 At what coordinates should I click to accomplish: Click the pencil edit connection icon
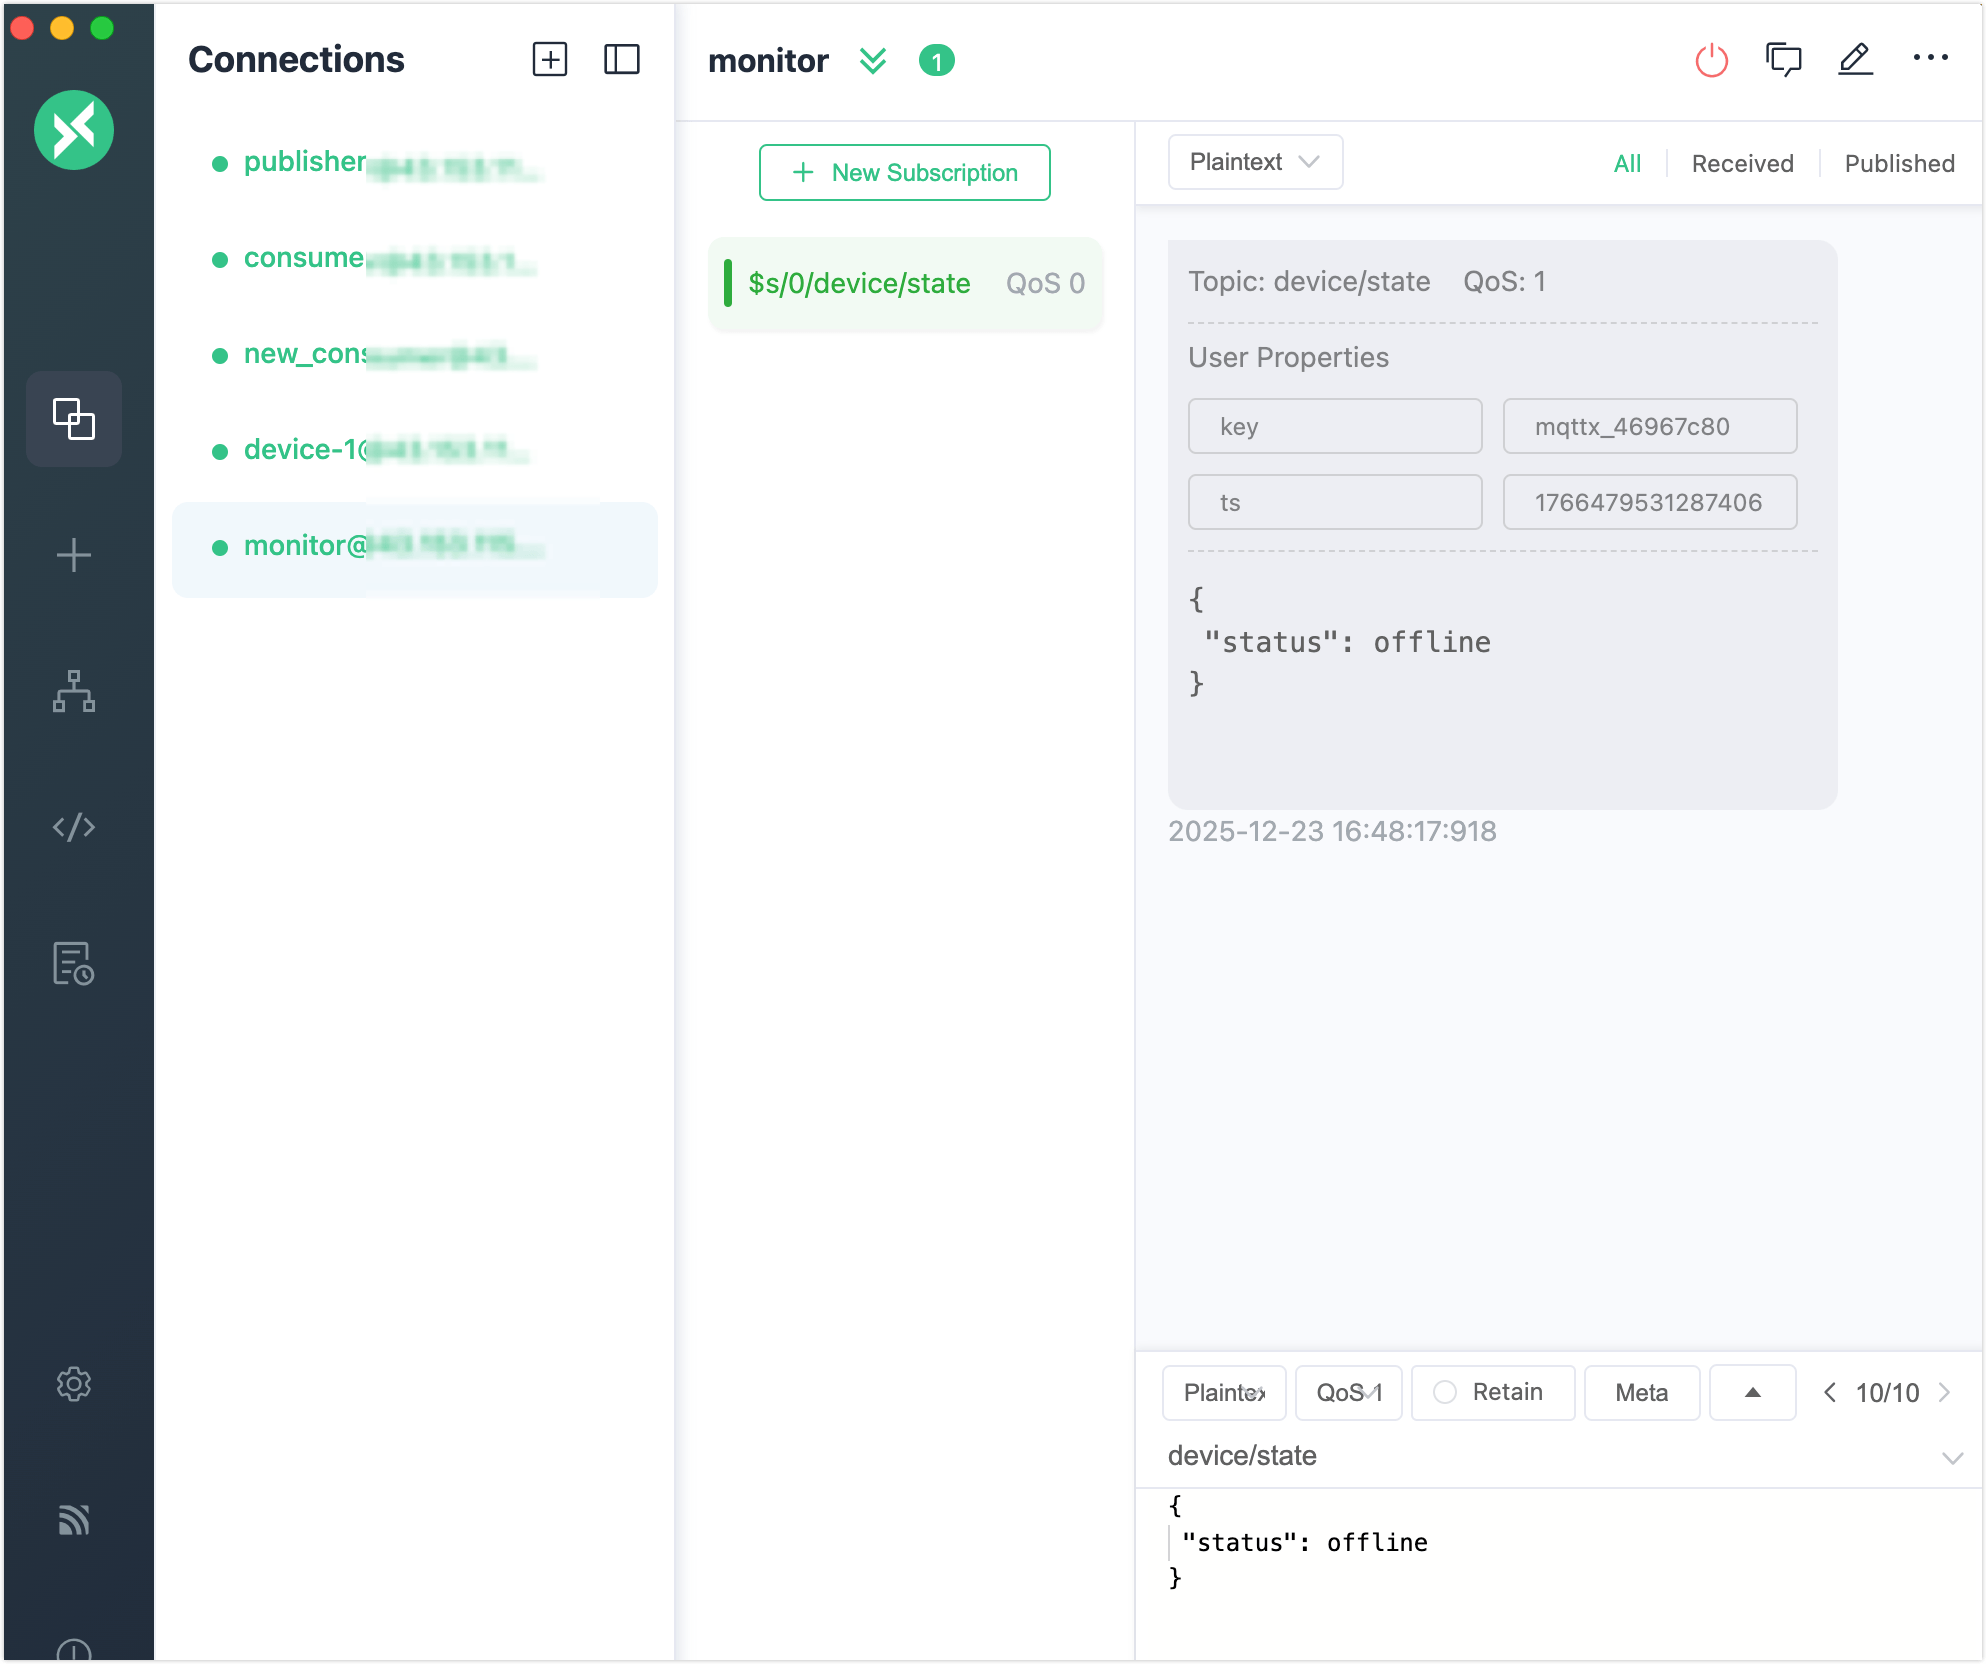[1855, 60]
